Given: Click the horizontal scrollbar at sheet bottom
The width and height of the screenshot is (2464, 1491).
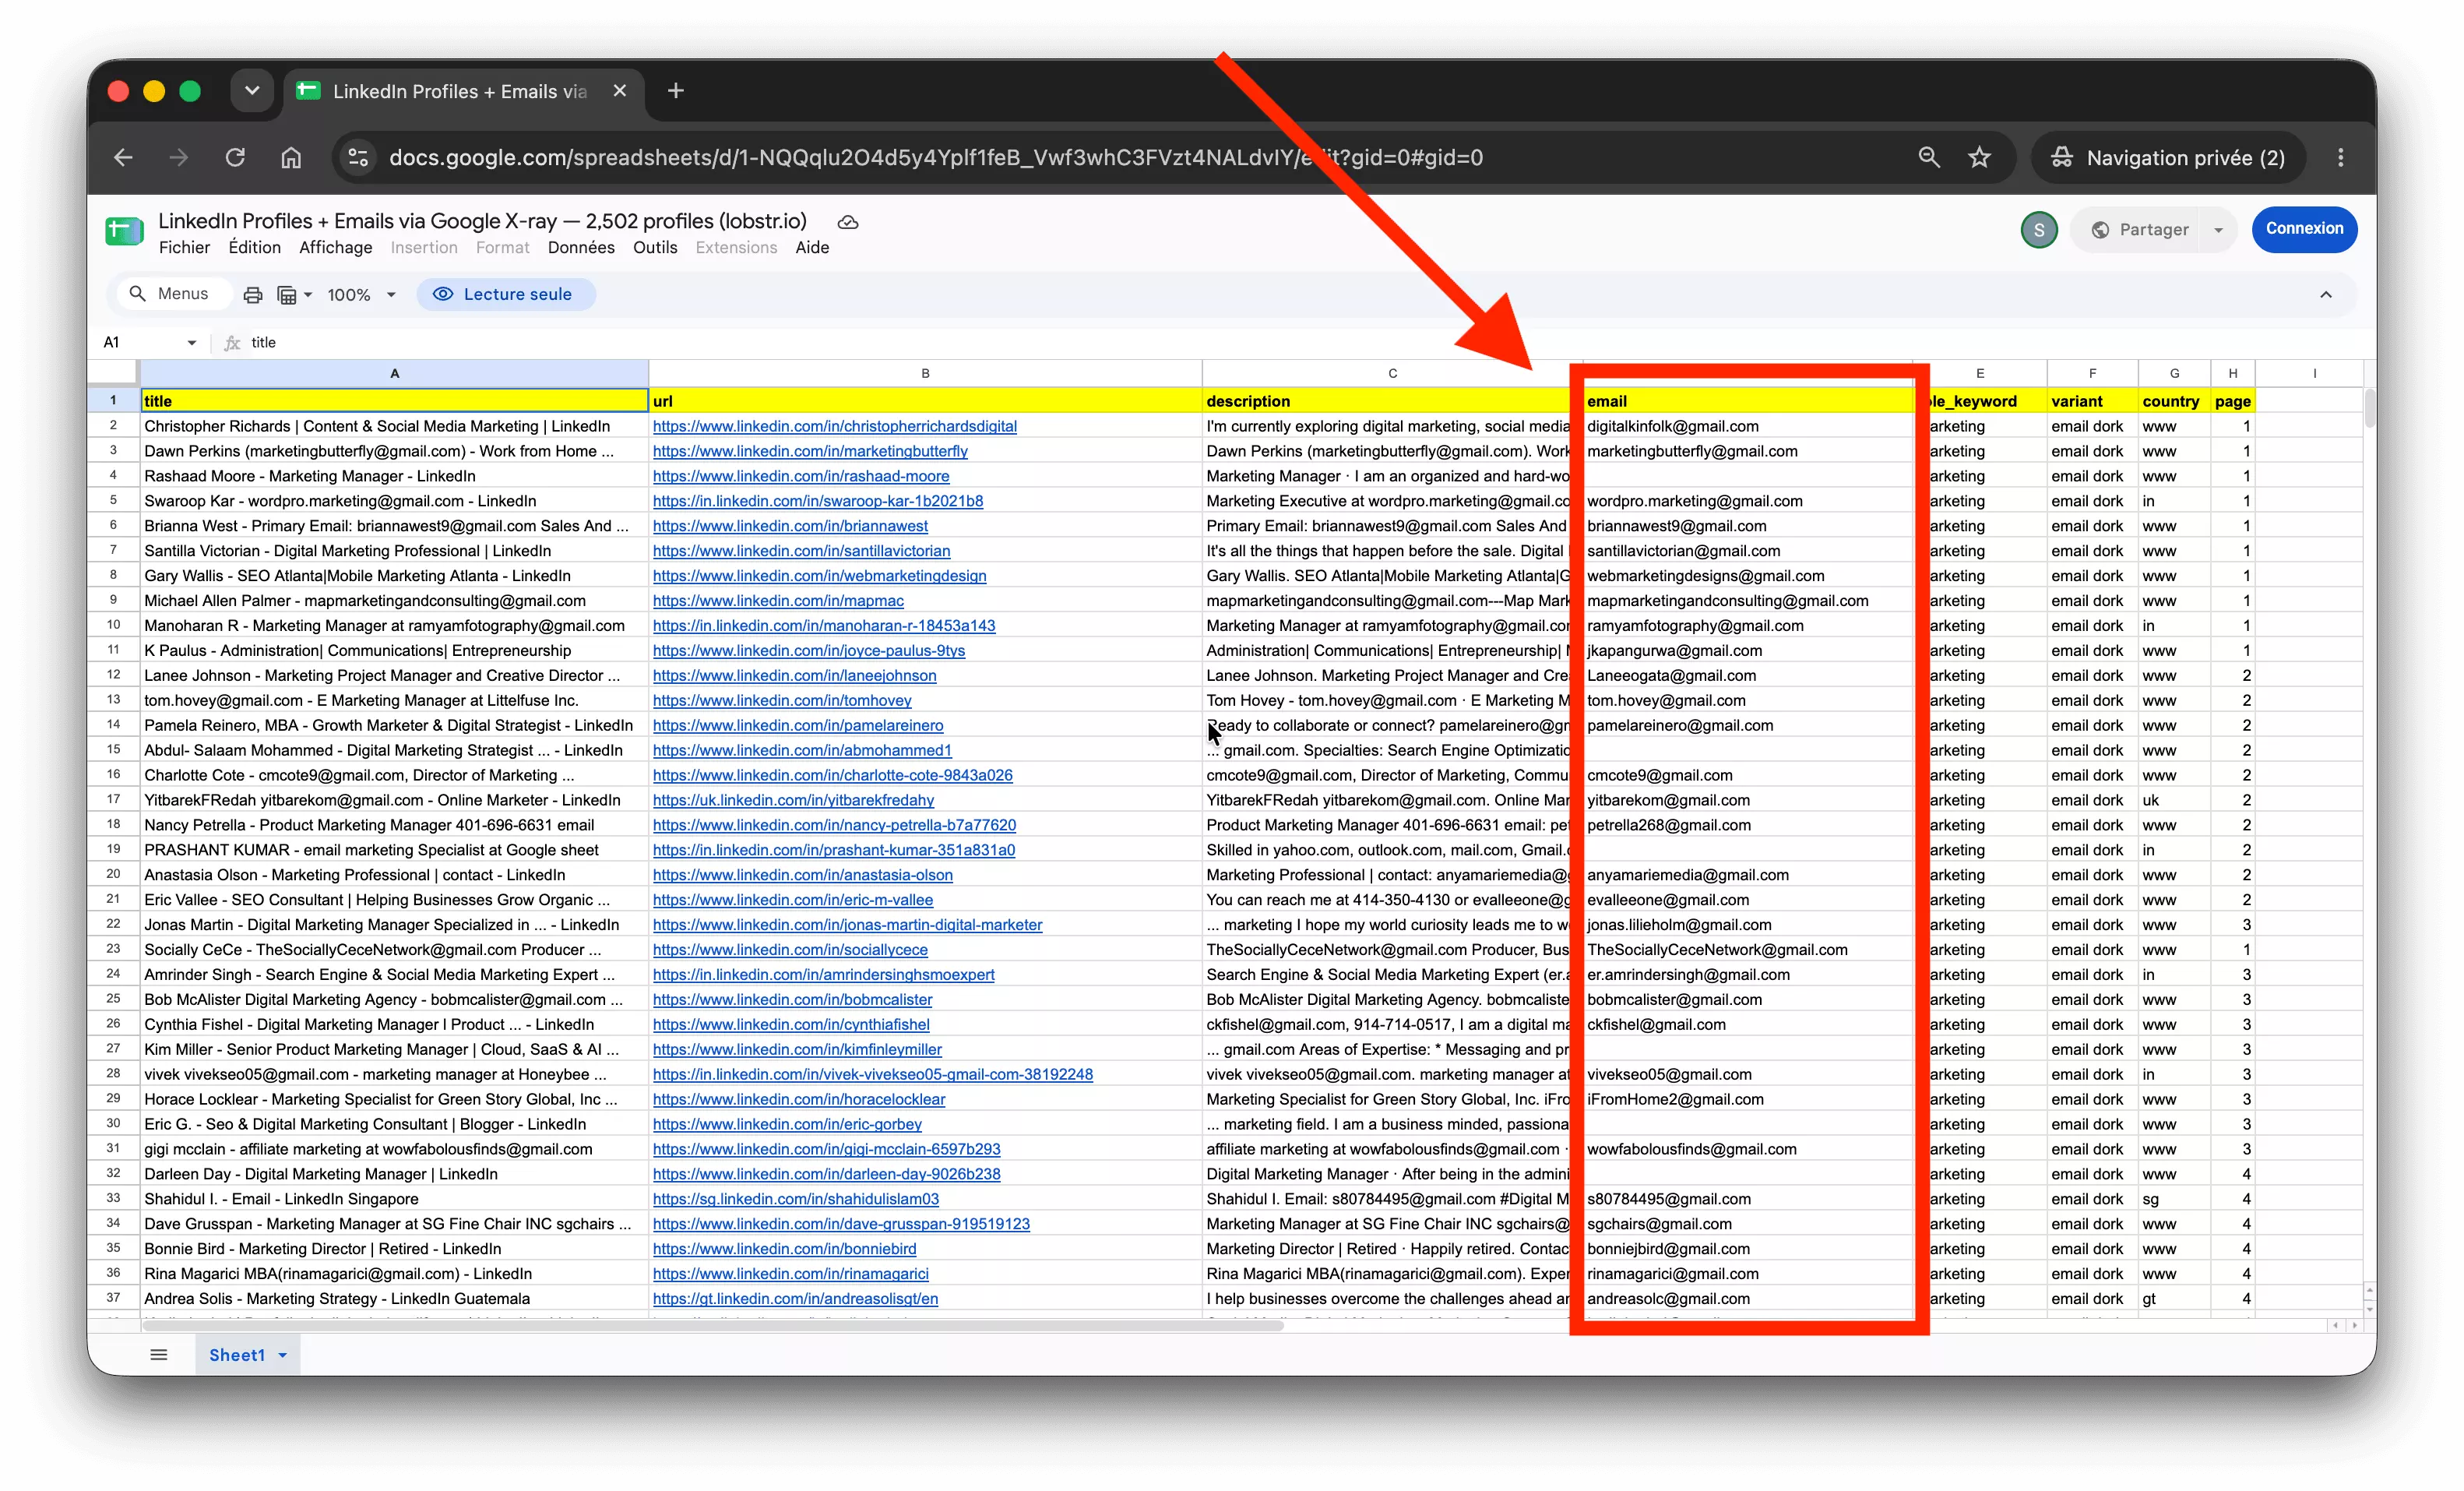Looking at the screenshot, I should [x=712, y=1326].
